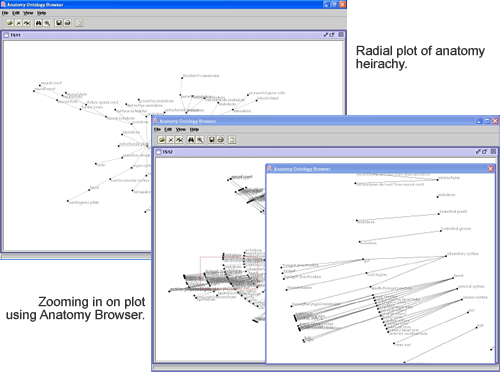Image resolution: width=500 pixels, height=375 pixels.
Task: Click Open file icon in front window toolbar
Action: tap(162, 140)
